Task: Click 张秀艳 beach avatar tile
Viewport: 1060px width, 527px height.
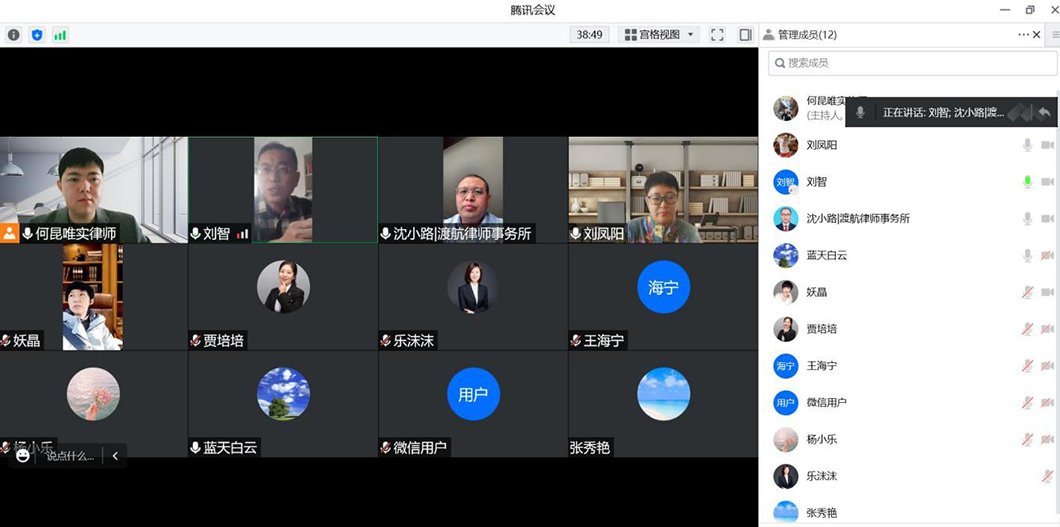Action: coord(662,404)
